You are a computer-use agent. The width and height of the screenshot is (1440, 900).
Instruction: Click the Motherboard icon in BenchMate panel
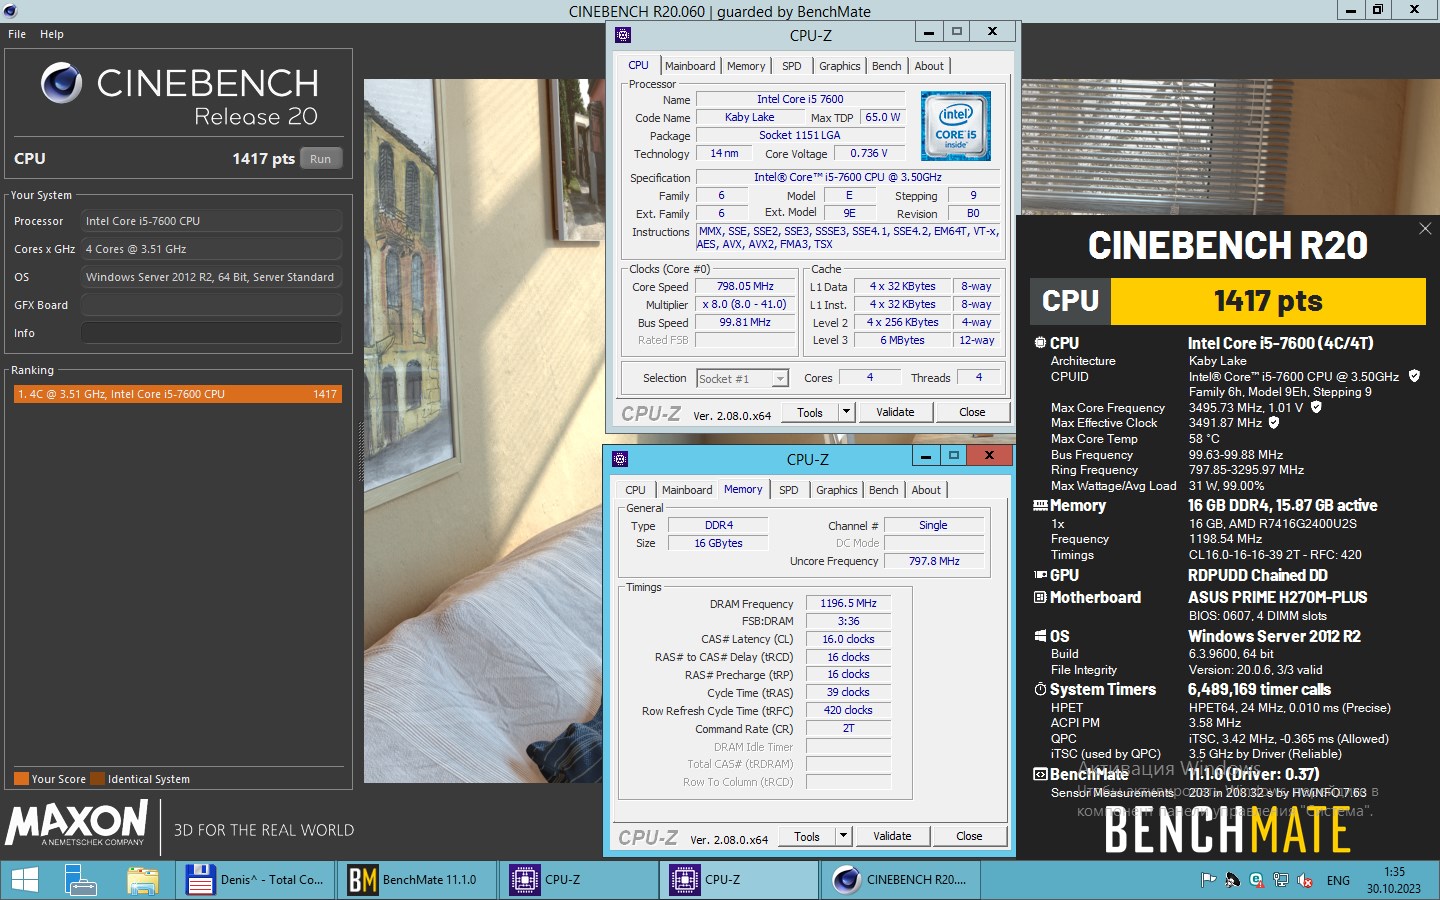click(1040, 597)
